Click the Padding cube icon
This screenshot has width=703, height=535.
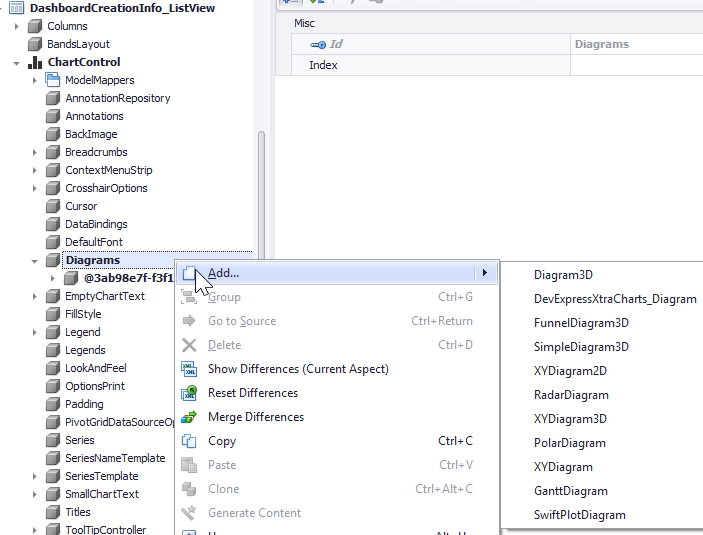52,404
